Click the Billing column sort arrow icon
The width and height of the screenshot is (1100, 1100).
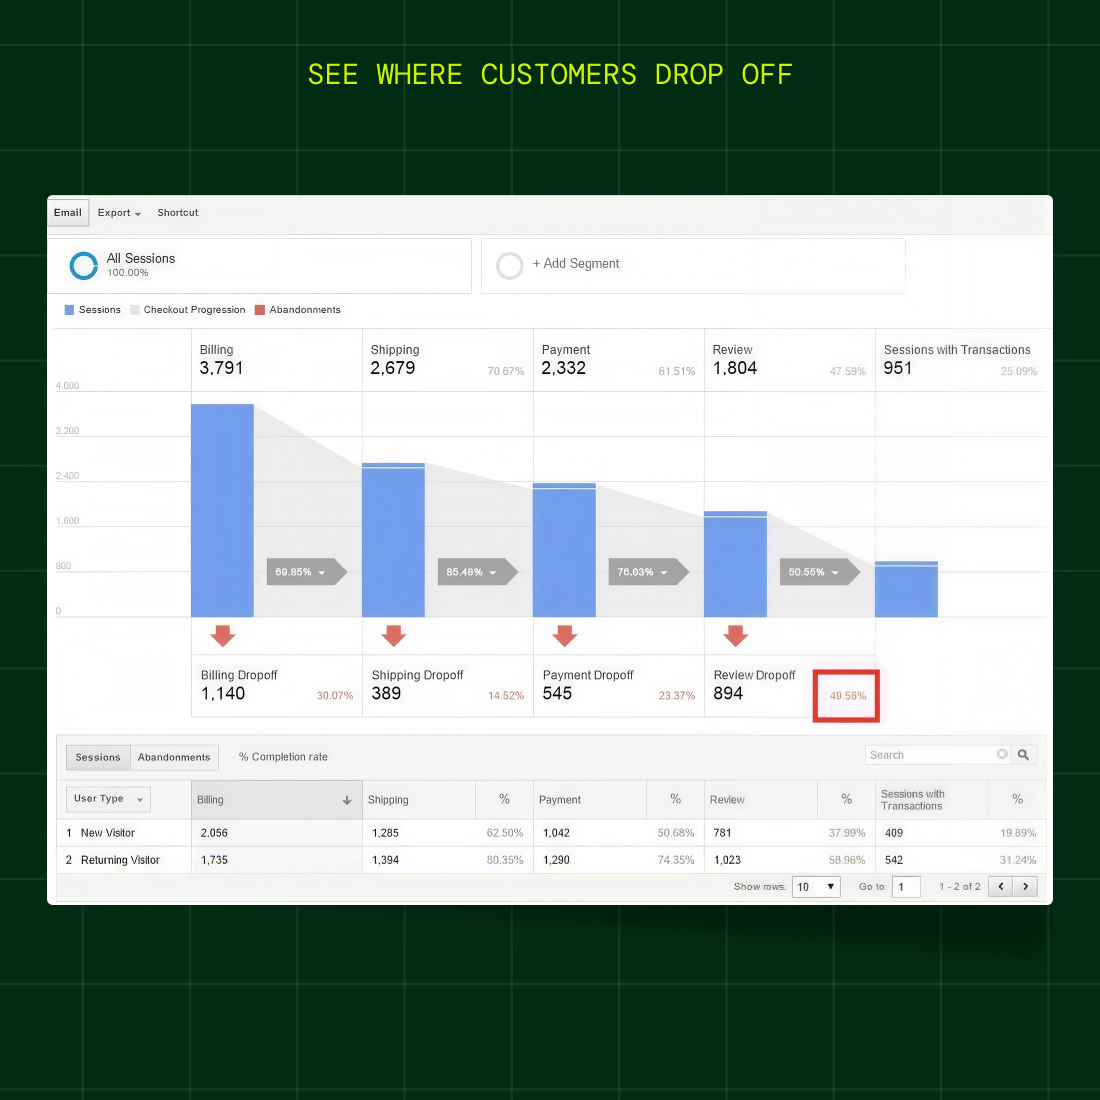pos(347,800)
